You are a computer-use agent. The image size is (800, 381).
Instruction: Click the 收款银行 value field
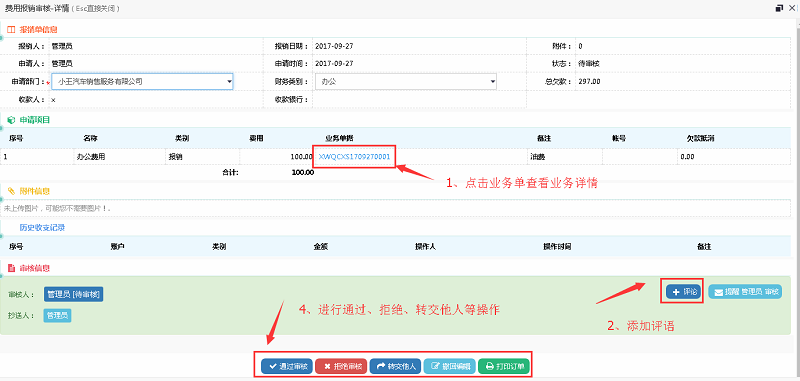[x=419, y=99]
